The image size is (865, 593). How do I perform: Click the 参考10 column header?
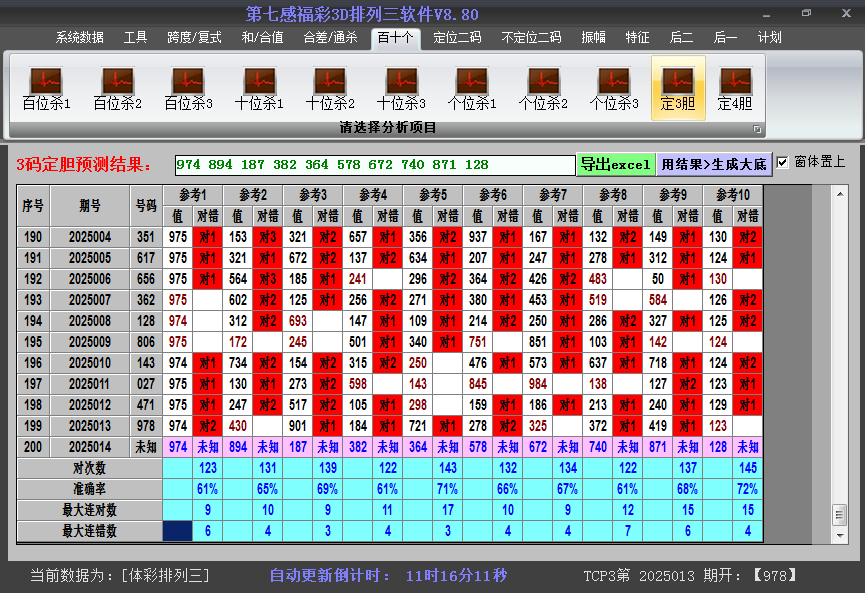click(x=733, y=195)
